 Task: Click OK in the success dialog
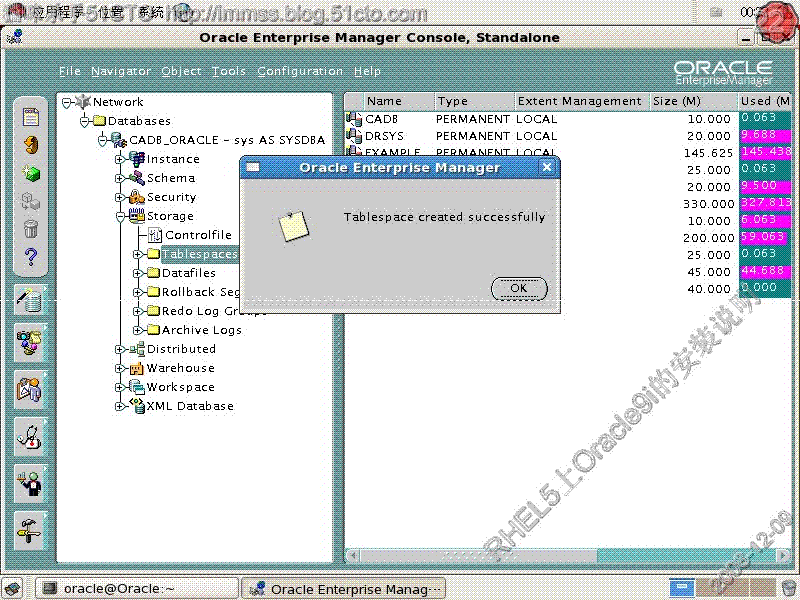pyautogui.click(x=519, y=288)
